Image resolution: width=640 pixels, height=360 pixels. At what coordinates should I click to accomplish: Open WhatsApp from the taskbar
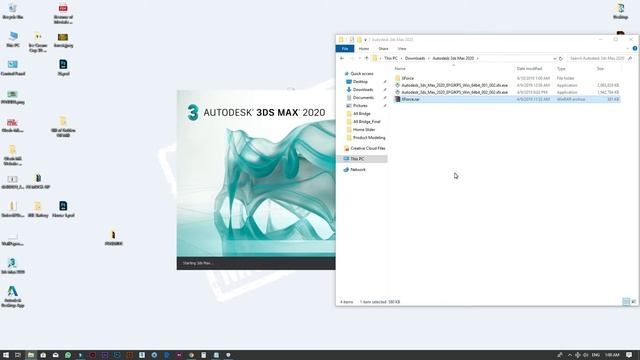coord(68,355)
